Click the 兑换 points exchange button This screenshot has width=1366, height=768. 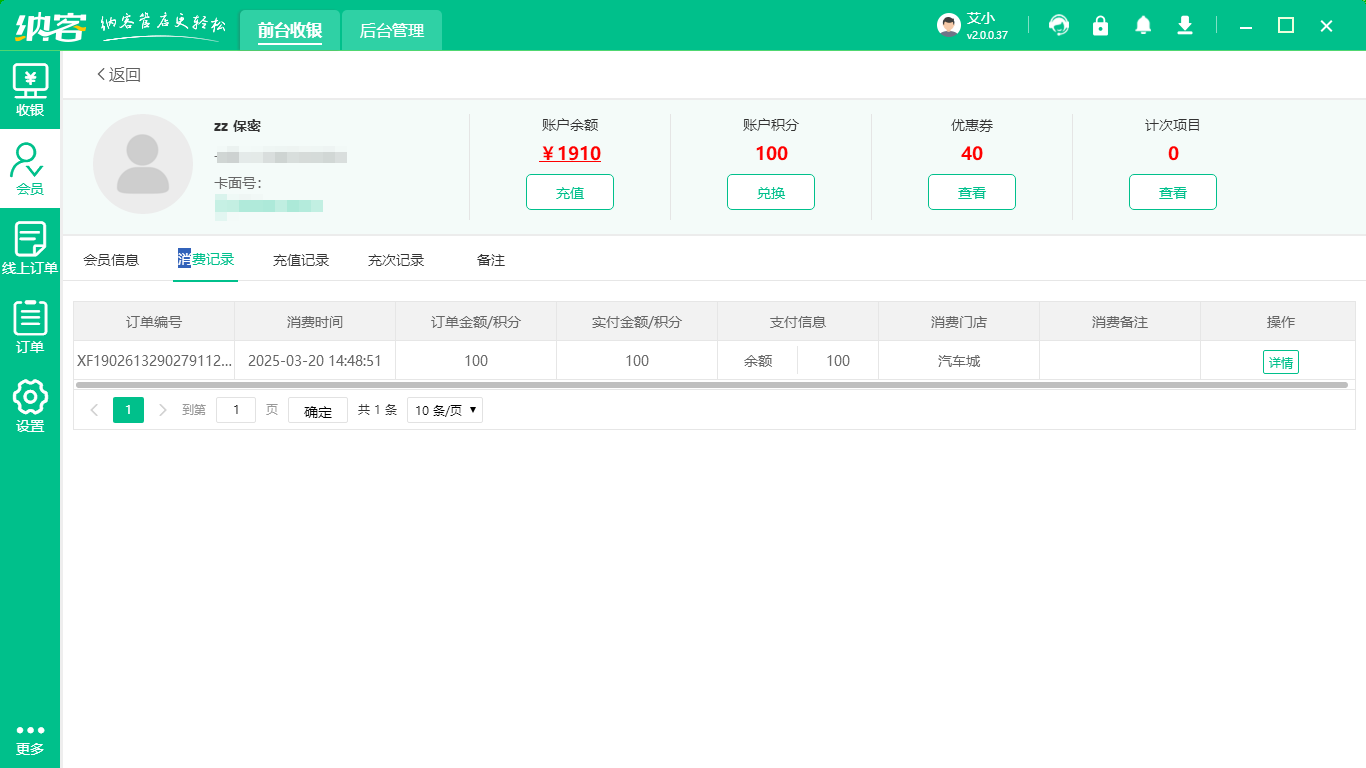771,193
